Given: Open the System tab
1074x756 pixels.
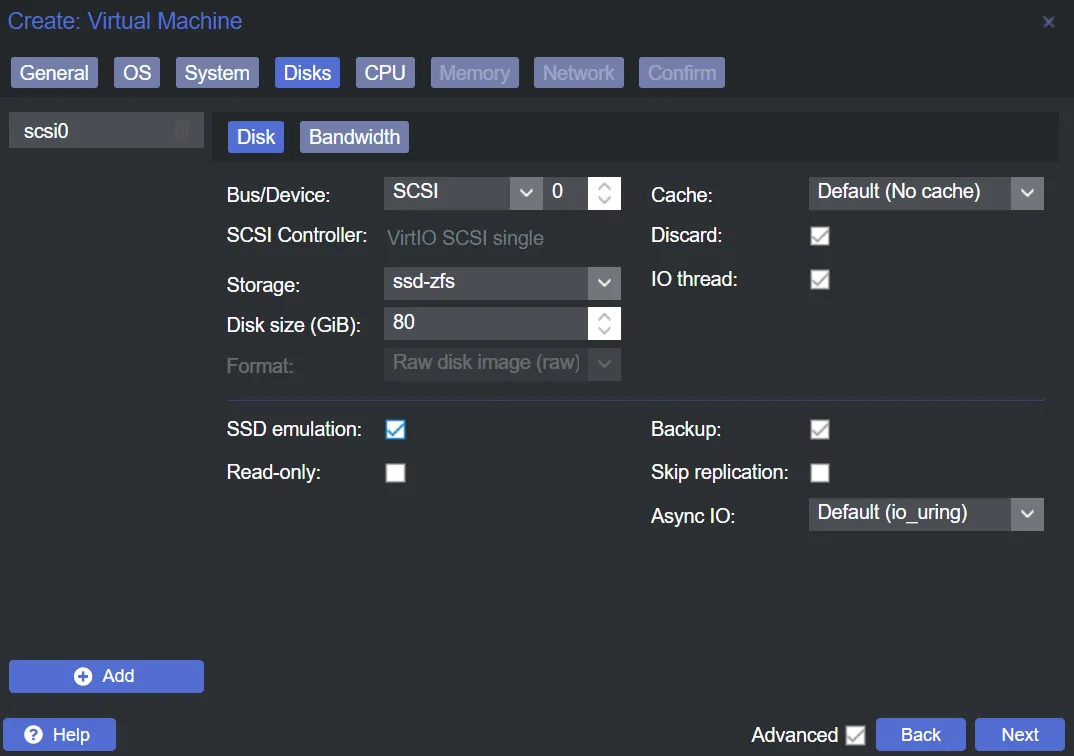Looking at the screenshot, I should point(217,73).
